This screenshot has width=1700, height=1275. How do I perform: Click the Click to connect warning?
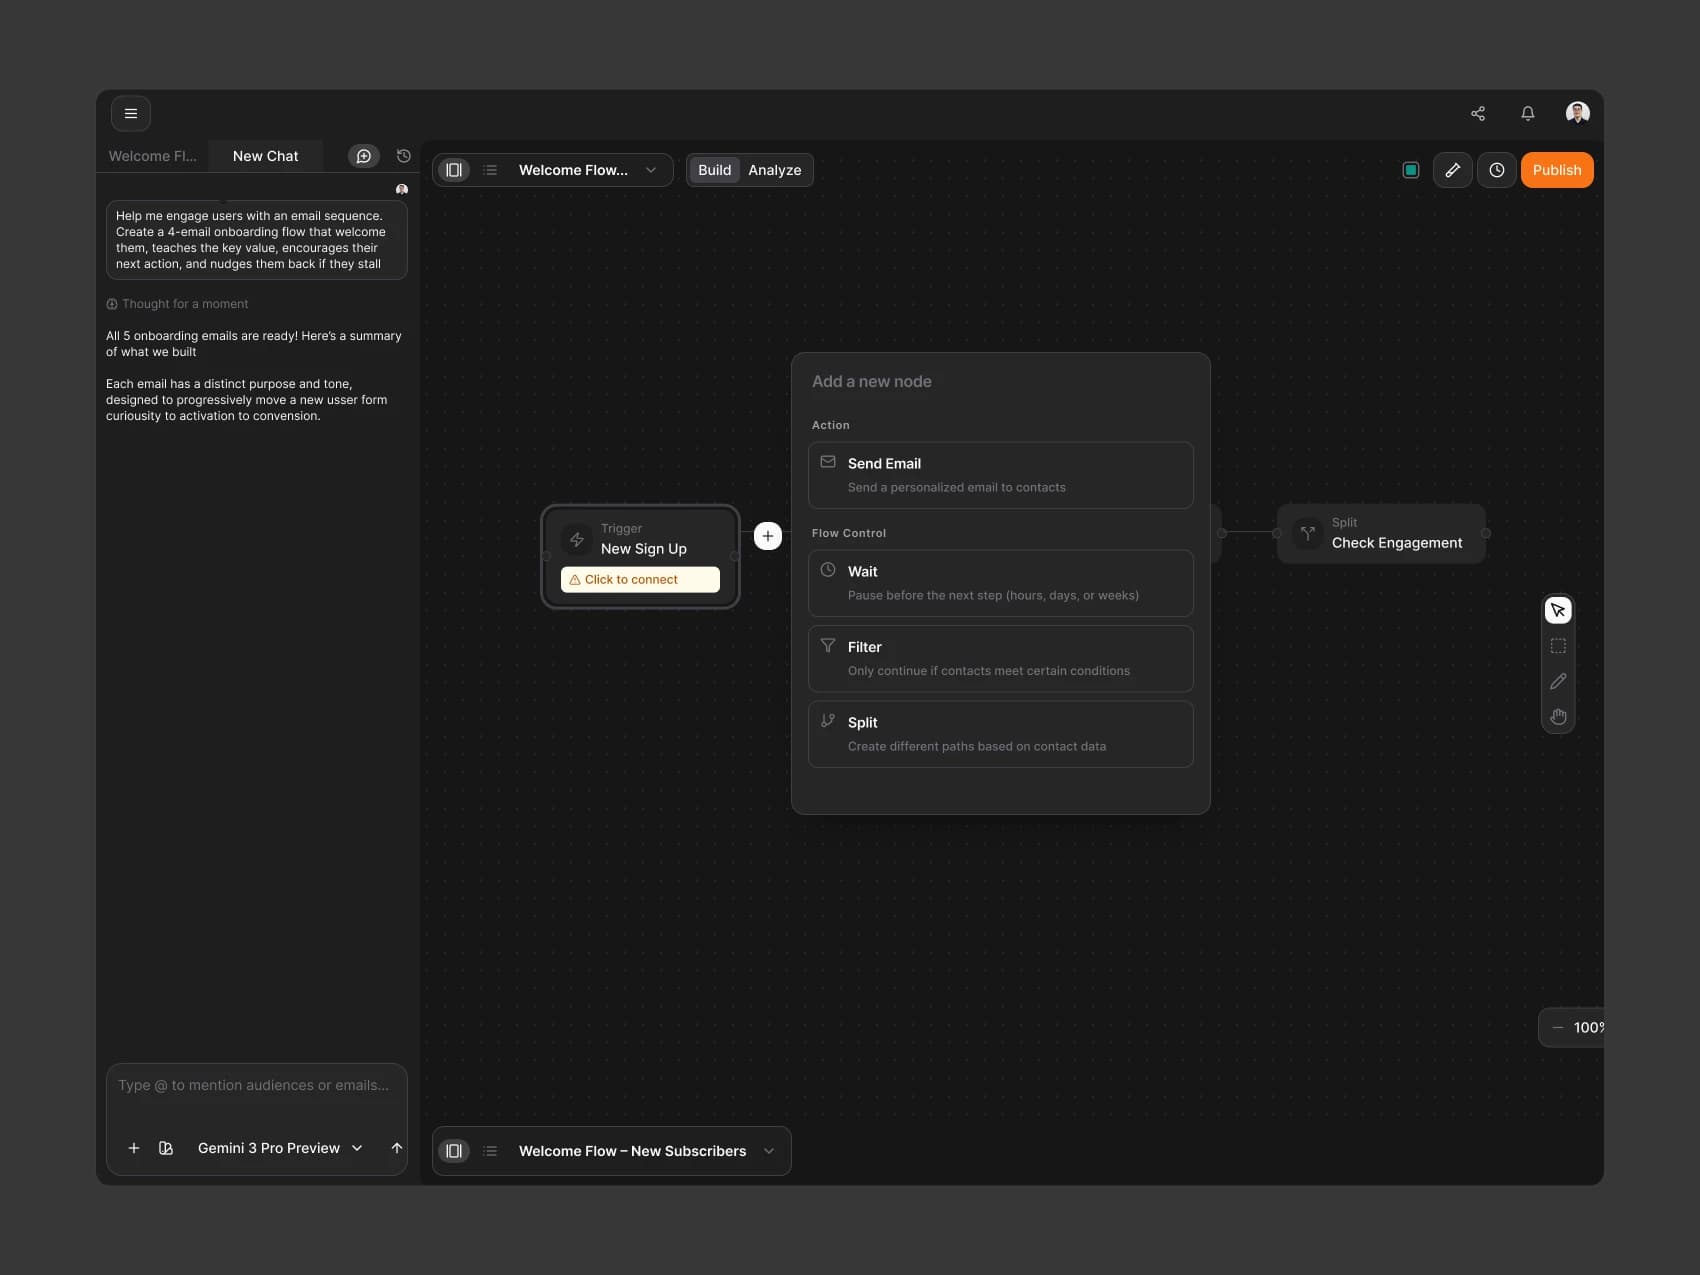640,580
